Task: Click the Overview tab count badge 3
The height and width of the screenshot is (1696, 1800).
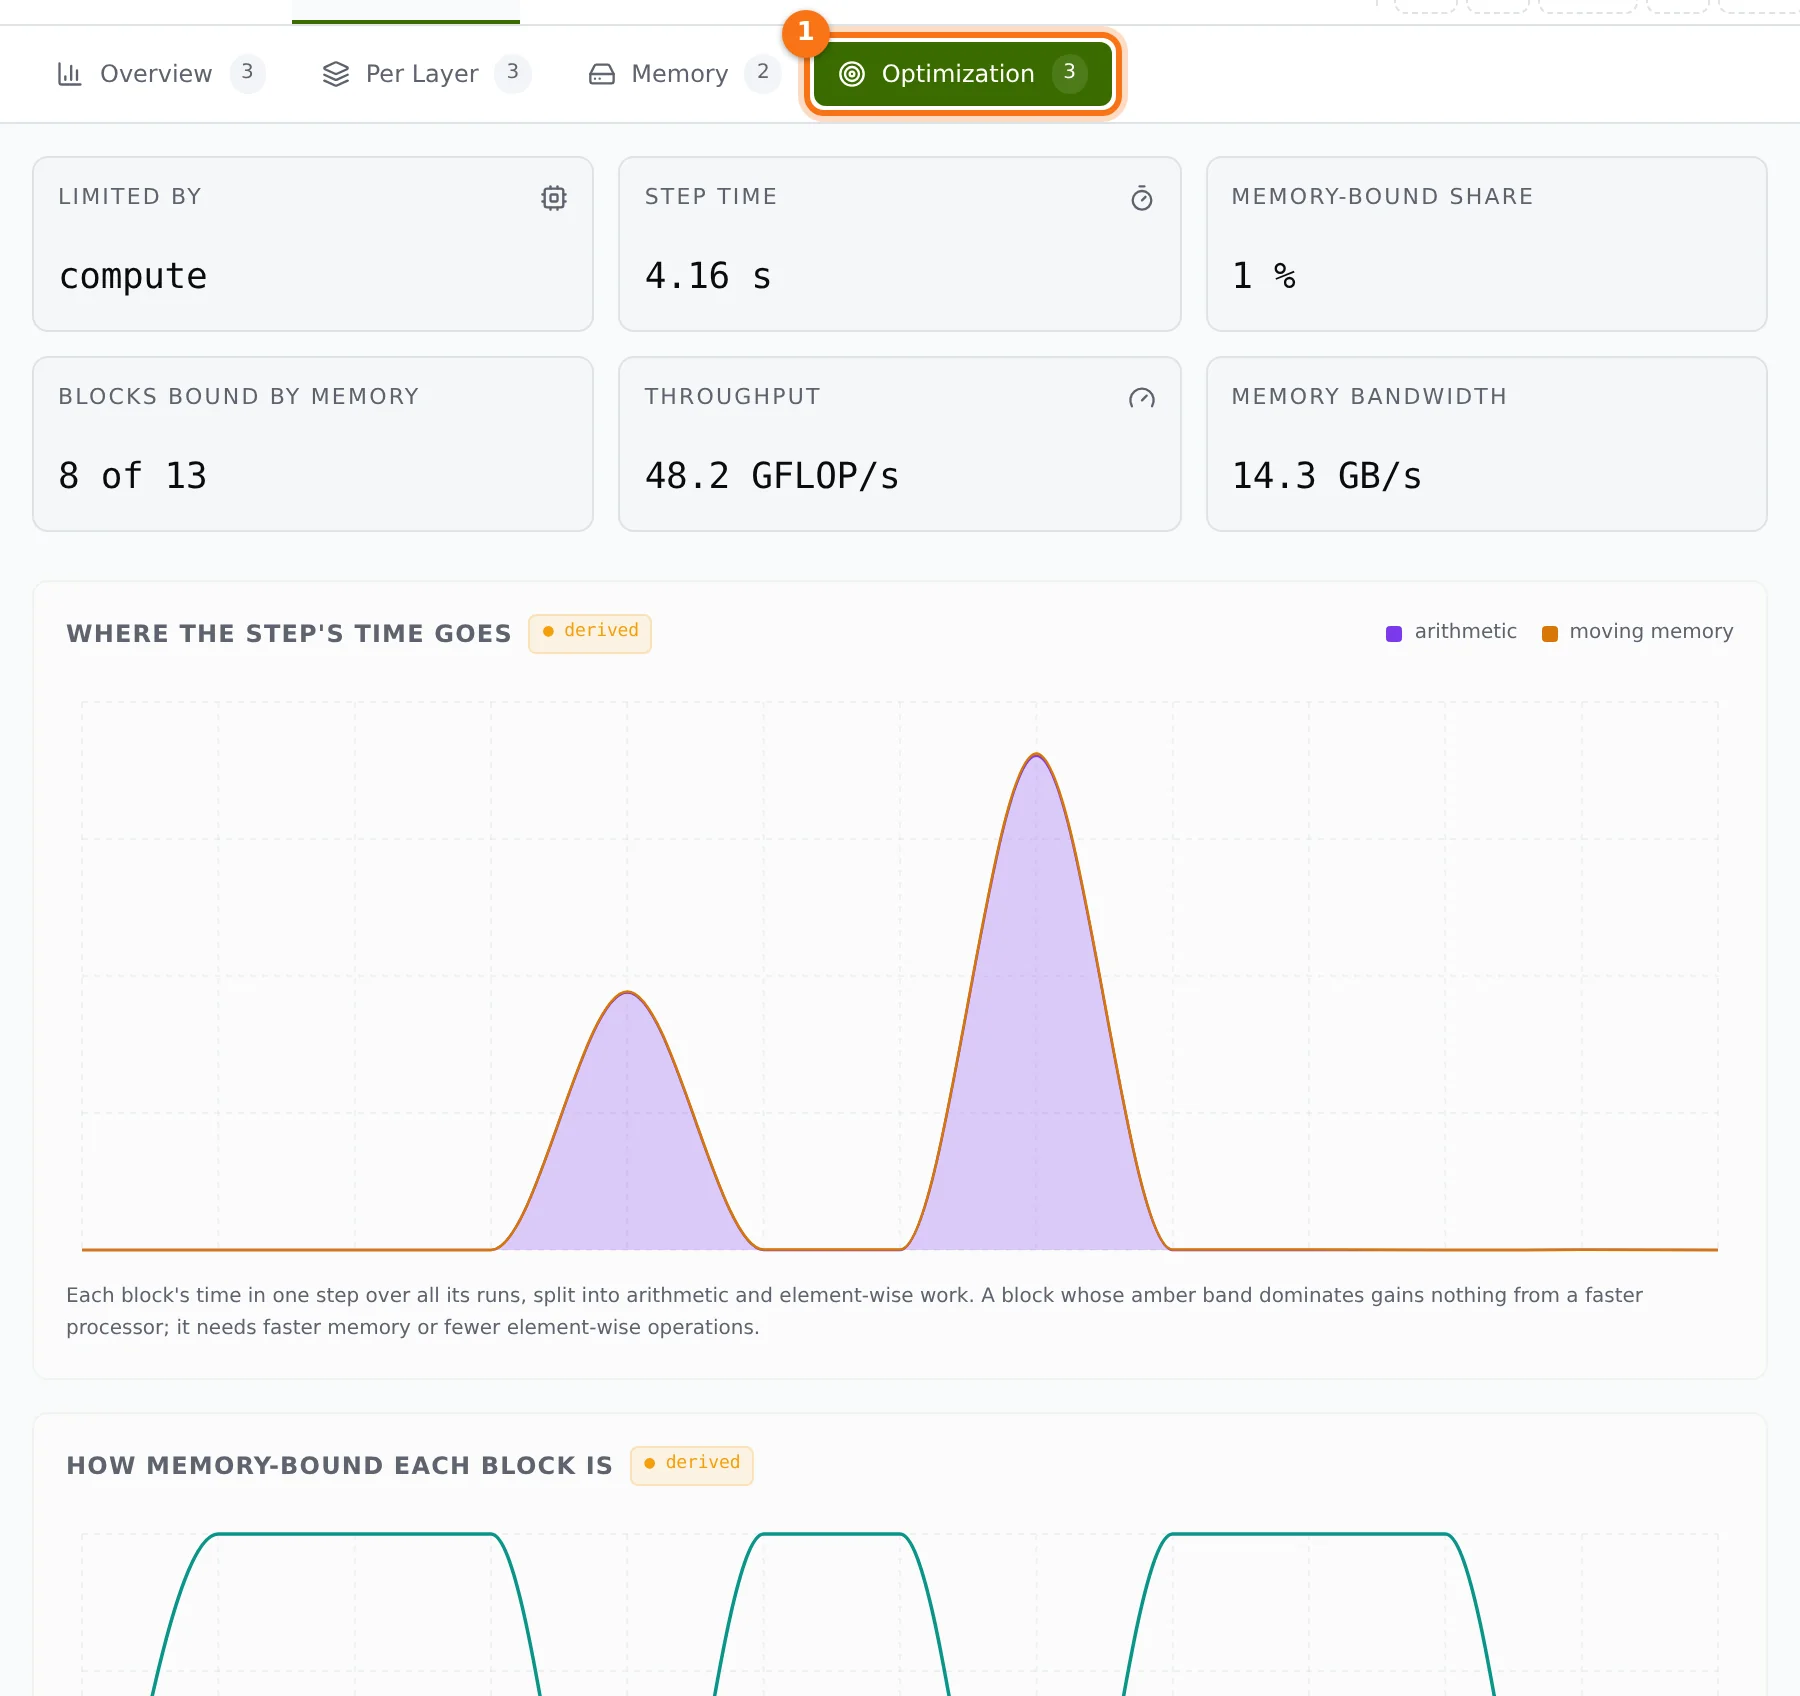Action: pyautogui.click(x=247, y=73)
